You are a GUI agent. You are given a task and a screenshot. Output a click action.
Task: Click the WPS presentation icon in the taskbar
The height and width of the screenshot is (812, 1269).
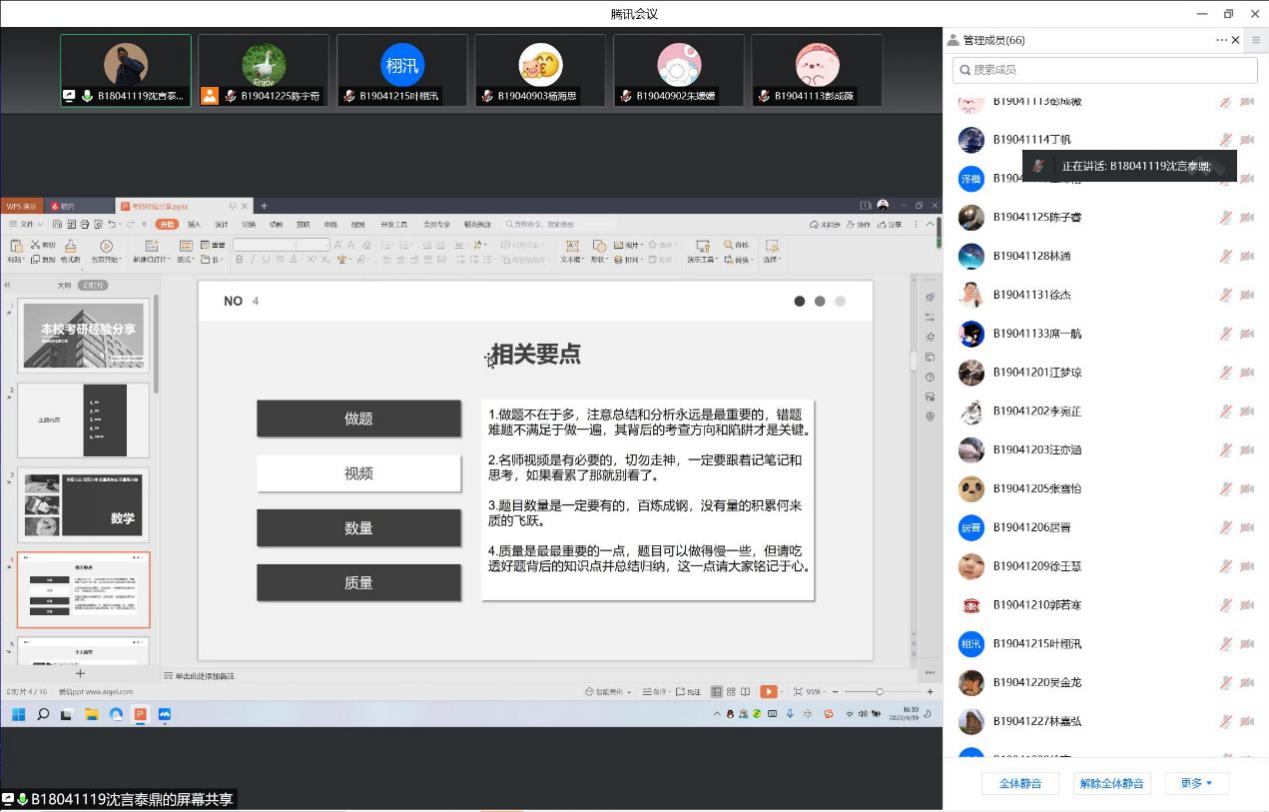pos(140,714)
